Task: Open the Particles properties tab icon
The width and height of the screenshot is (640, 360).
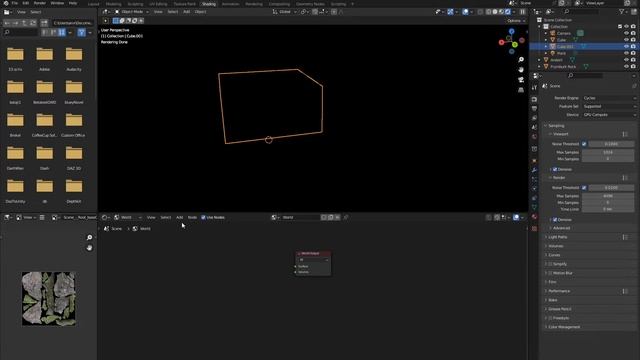Action: pos(534,179)
